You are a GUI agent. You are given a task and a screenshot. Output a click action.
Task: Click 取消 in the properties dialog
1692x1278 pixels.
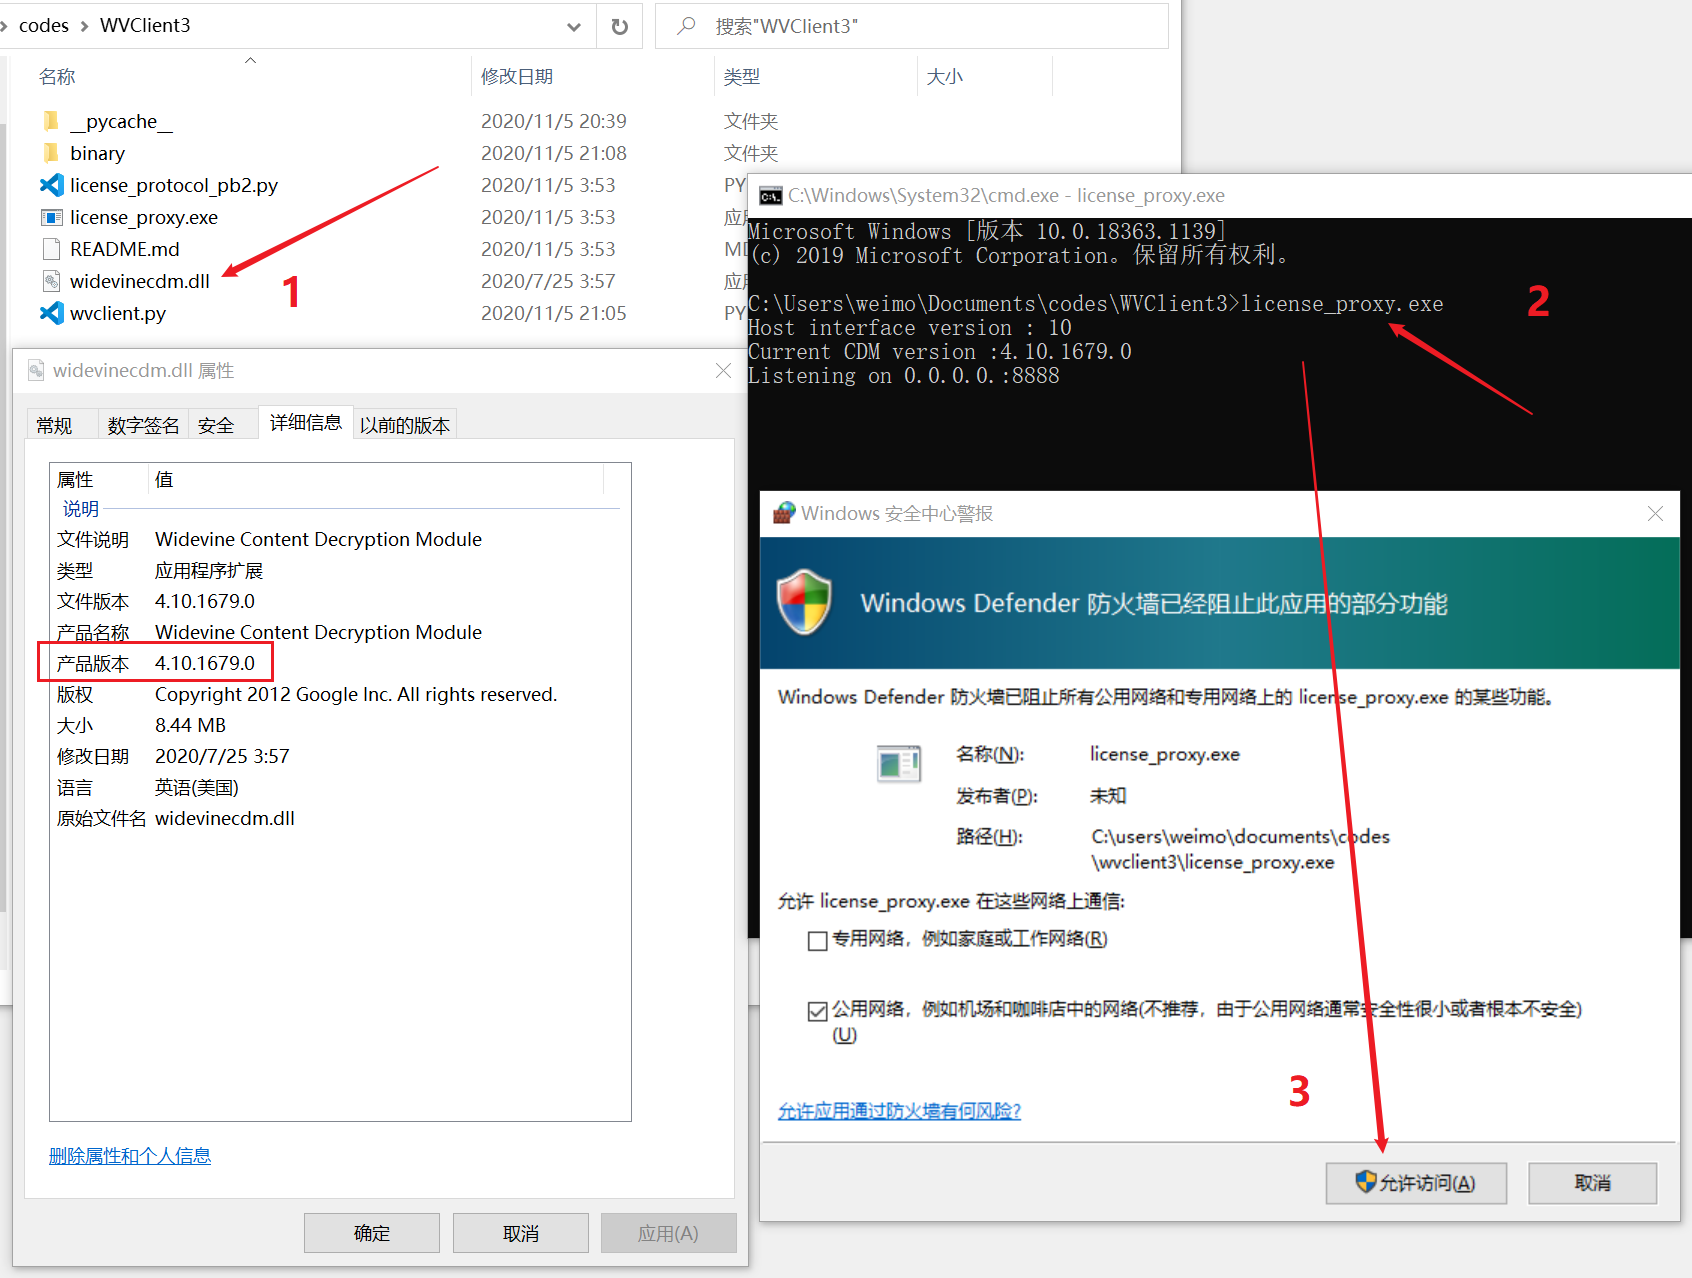(x=521, y=1233)
